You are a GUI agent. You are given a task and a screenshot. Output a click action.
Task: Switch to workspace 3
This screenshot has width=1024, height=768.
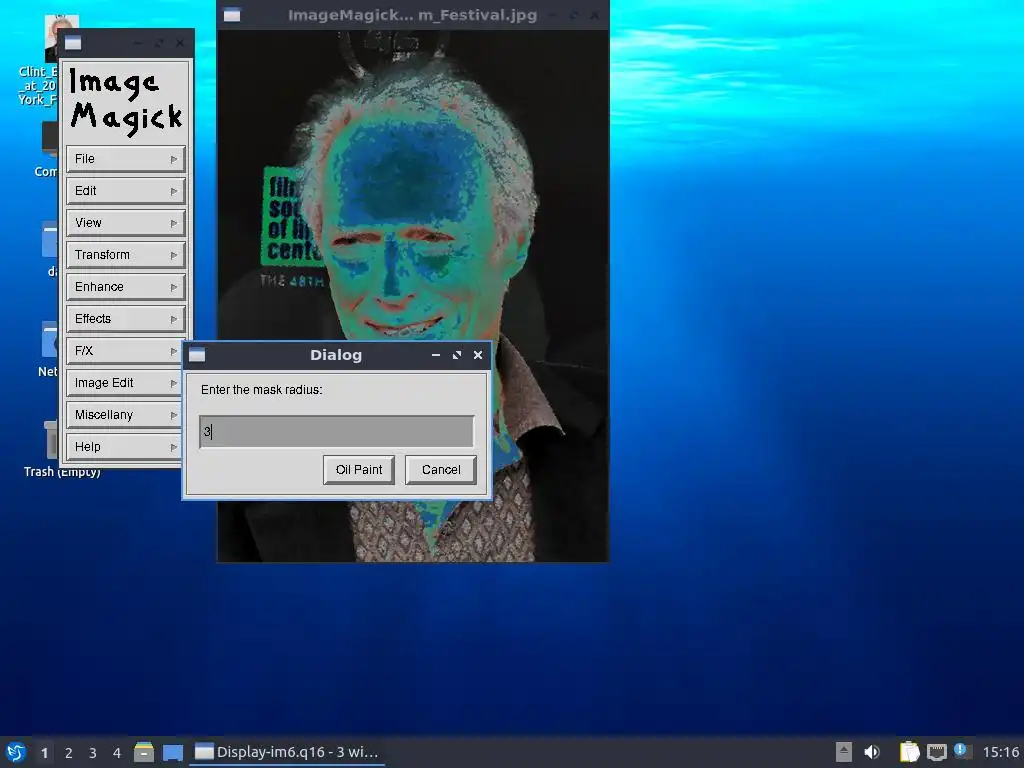point(93,753)
